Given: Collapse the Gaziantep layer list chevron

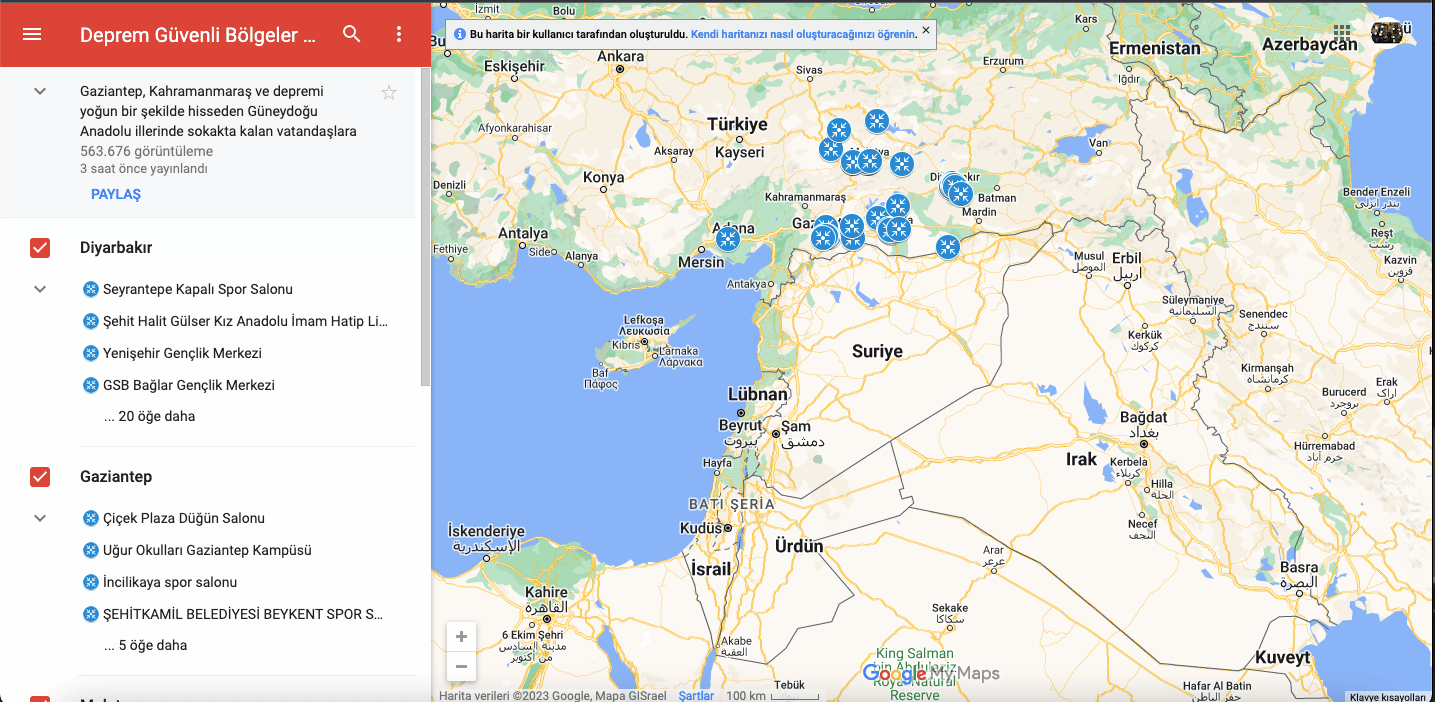Looking at the screenshot, I should pos(40,518).
